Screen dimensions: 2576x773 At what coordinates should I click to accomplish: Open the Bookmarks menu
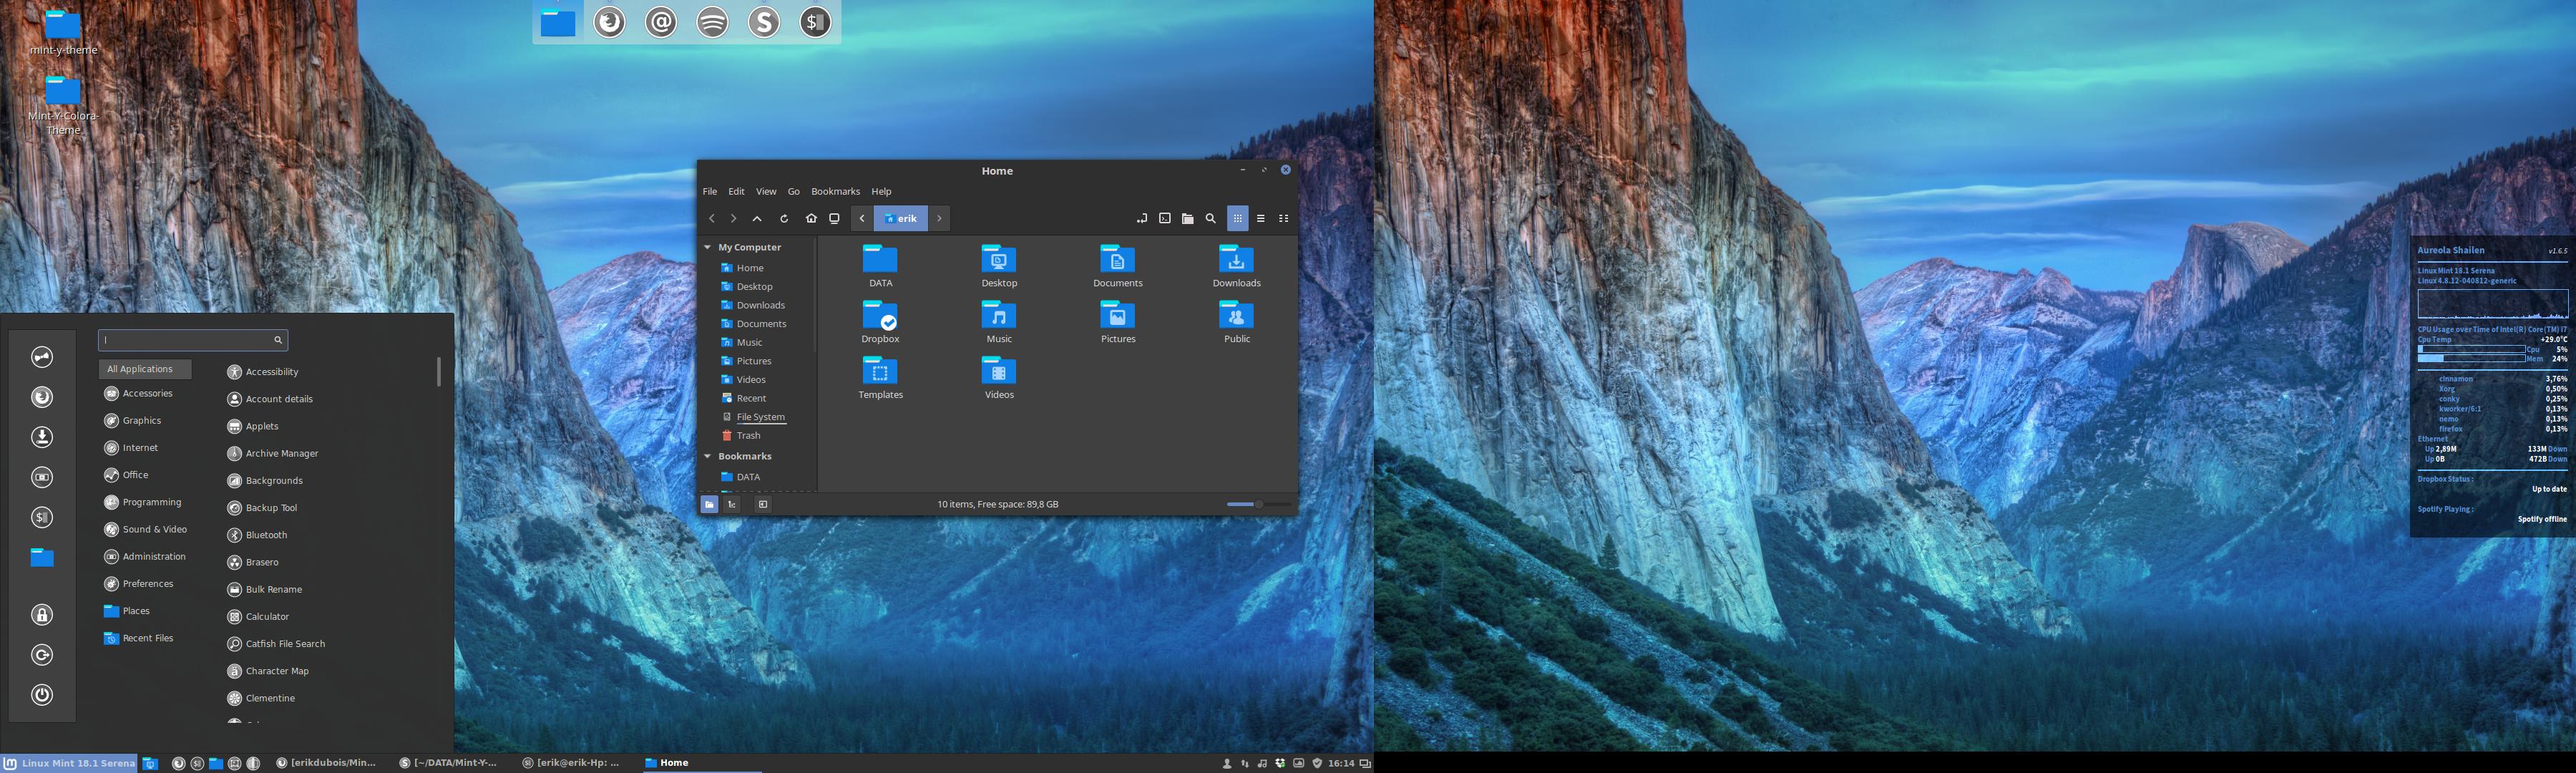(835, 191)
